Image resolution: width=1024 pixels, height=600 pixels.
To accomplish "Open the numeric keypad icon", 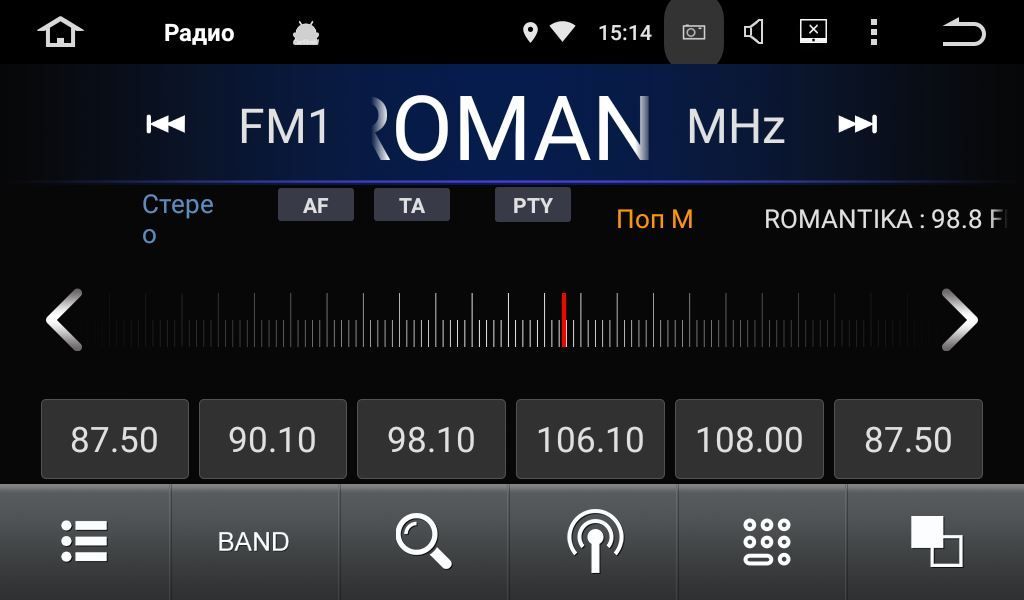I will (x=766, y=541).
